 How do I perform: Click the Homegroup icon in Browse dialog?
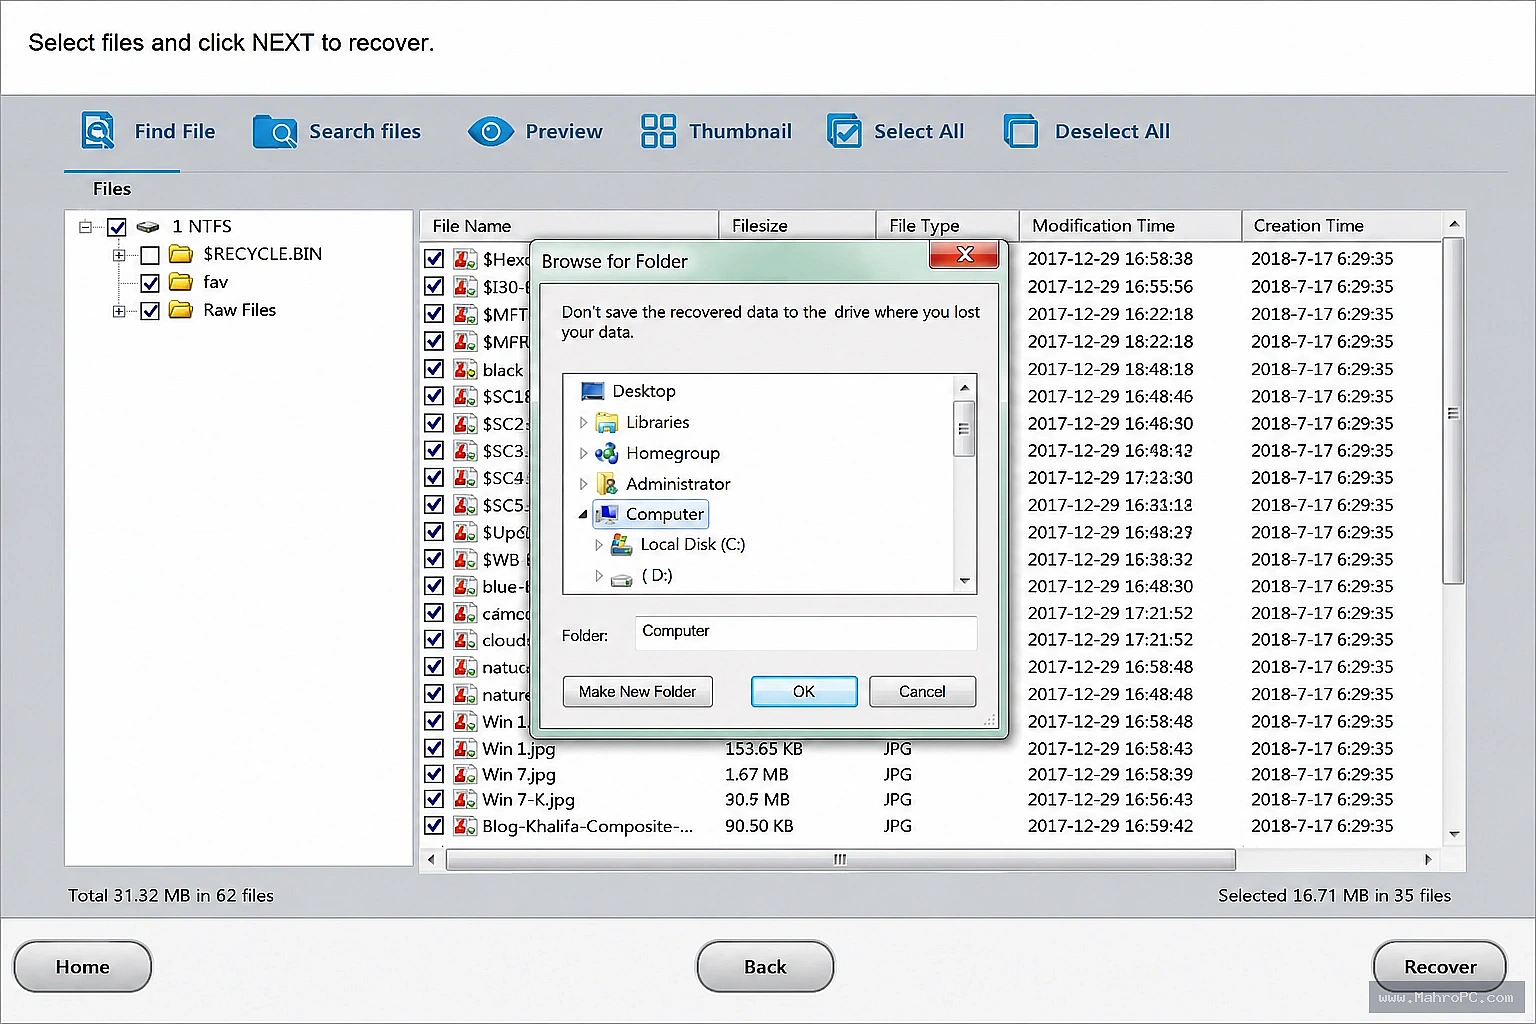(x=607, y=453)
